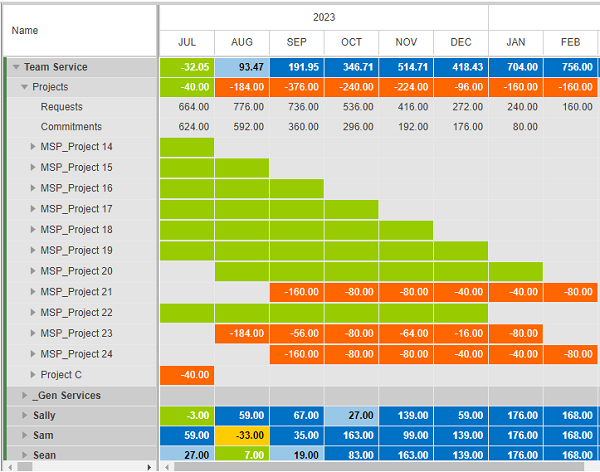
Task: Click MSP_Project 23 August cell -184.00
Action: click(242, 333)
